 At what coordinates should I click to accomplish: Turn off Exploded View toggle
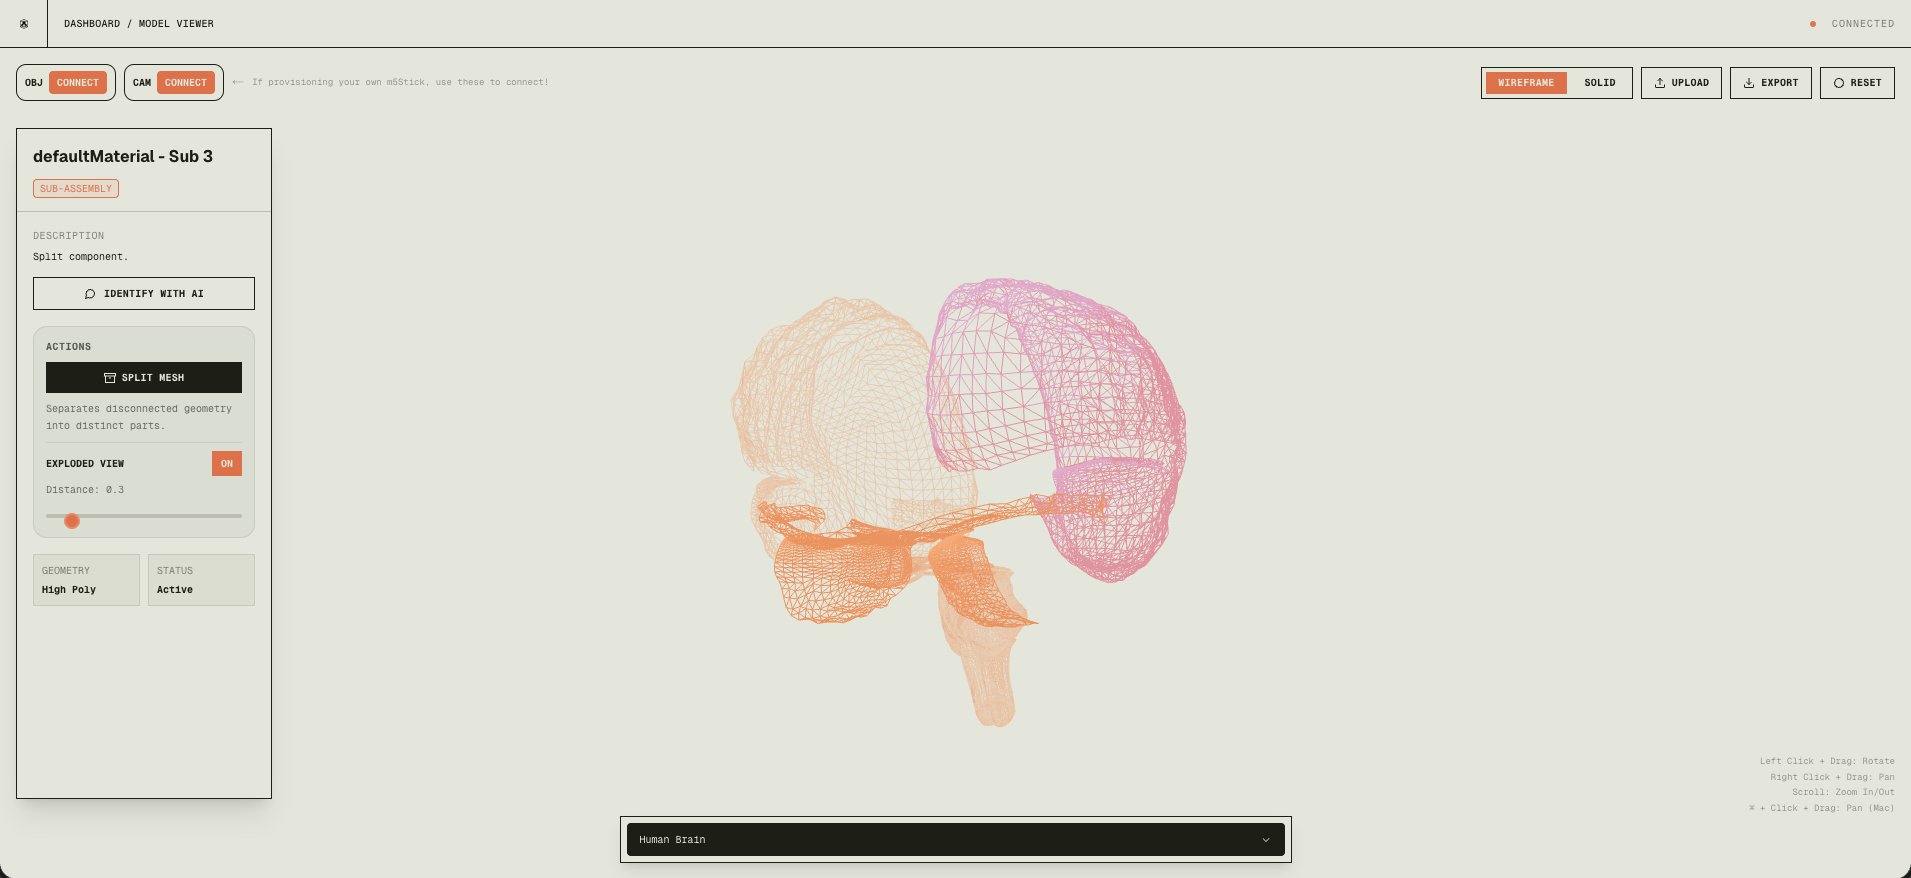click(227, 464)
